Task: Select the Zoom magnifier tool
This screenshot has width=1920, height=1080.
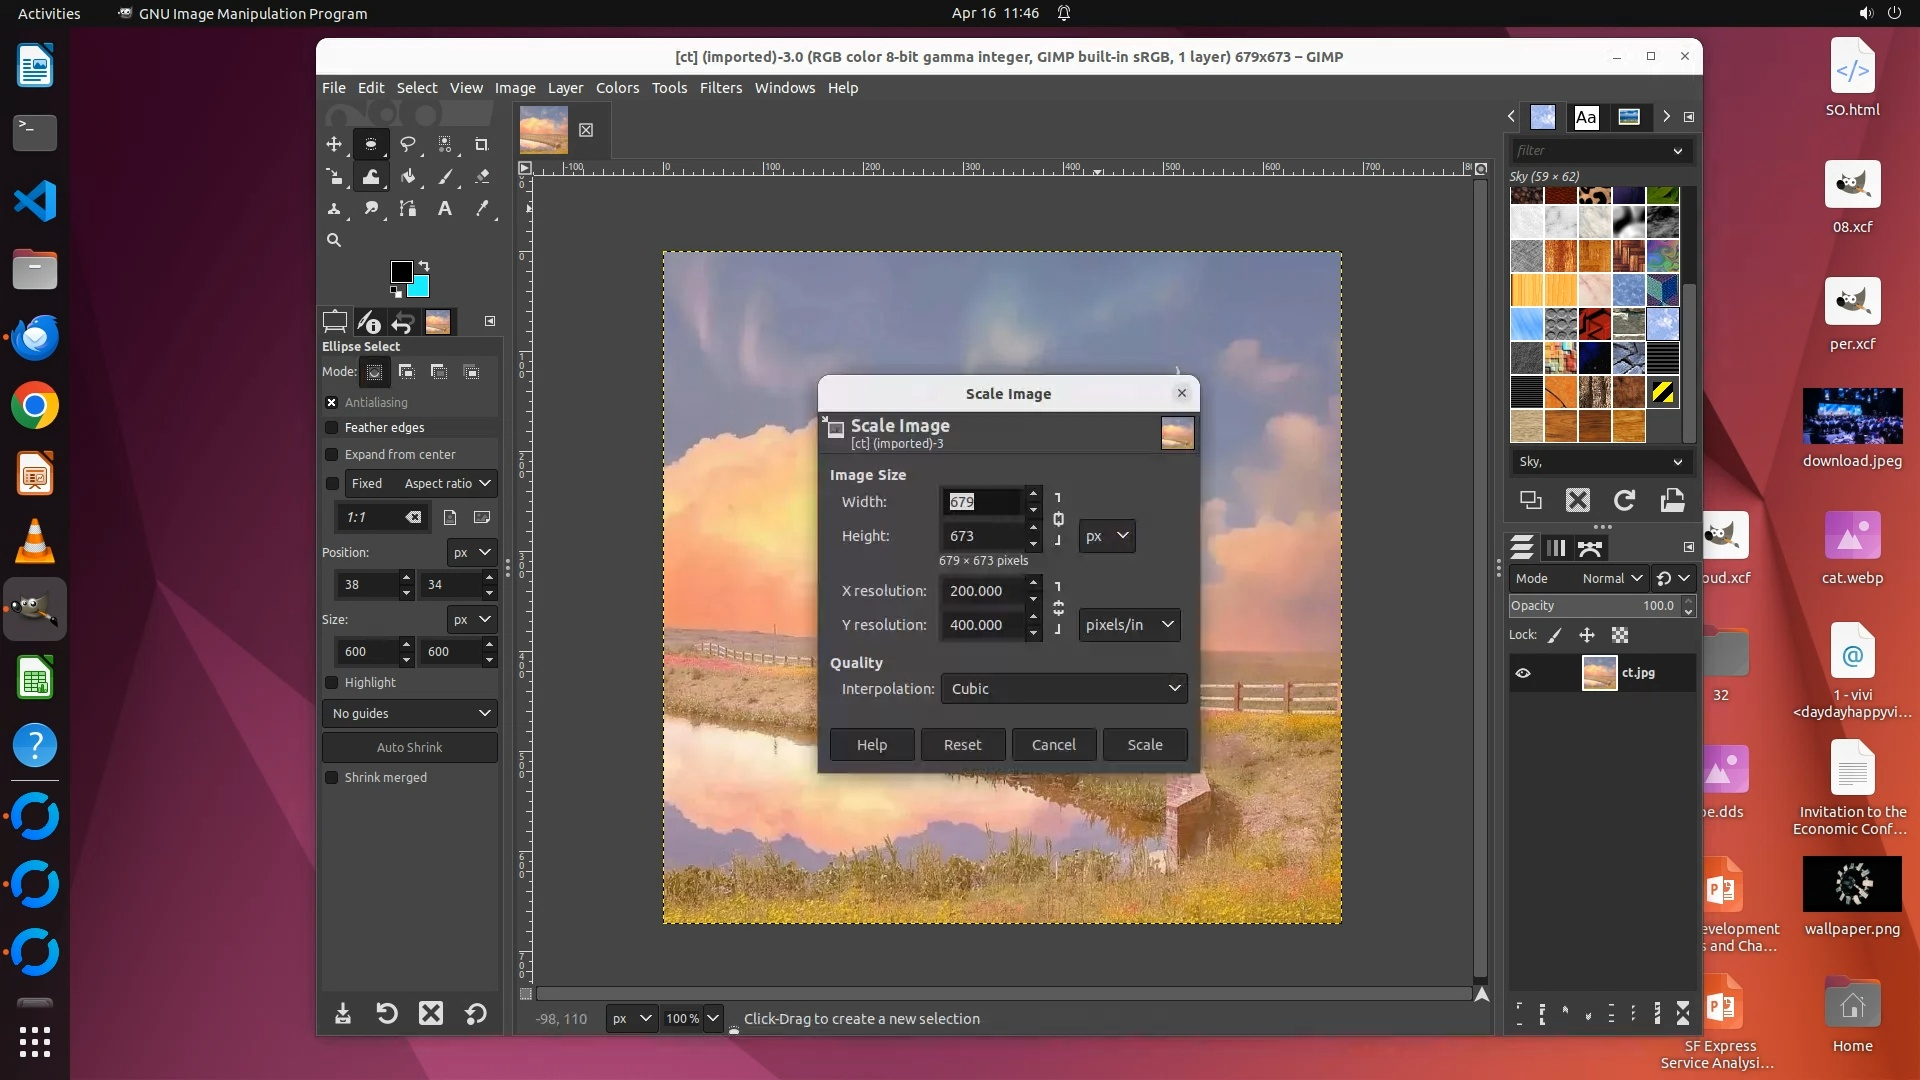Action: click(334, 240)
